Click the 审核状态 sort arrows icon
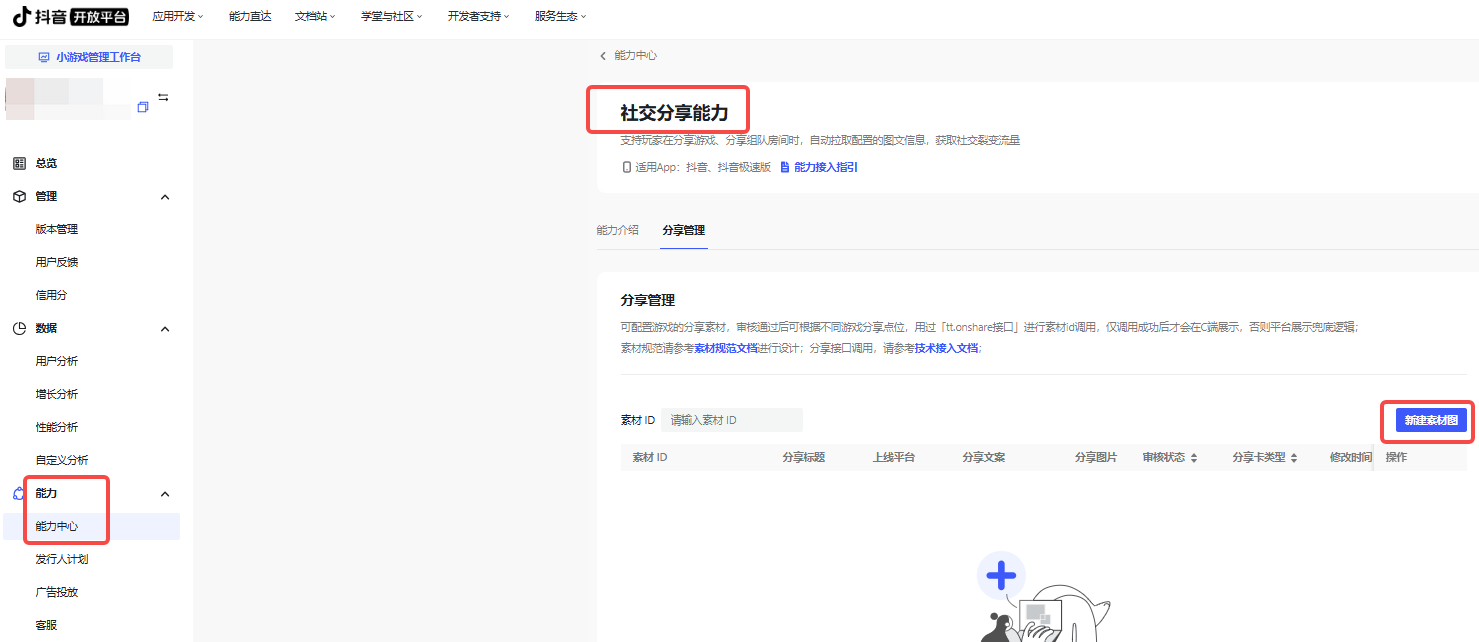1479x642 pixels. pos(1194,458)
